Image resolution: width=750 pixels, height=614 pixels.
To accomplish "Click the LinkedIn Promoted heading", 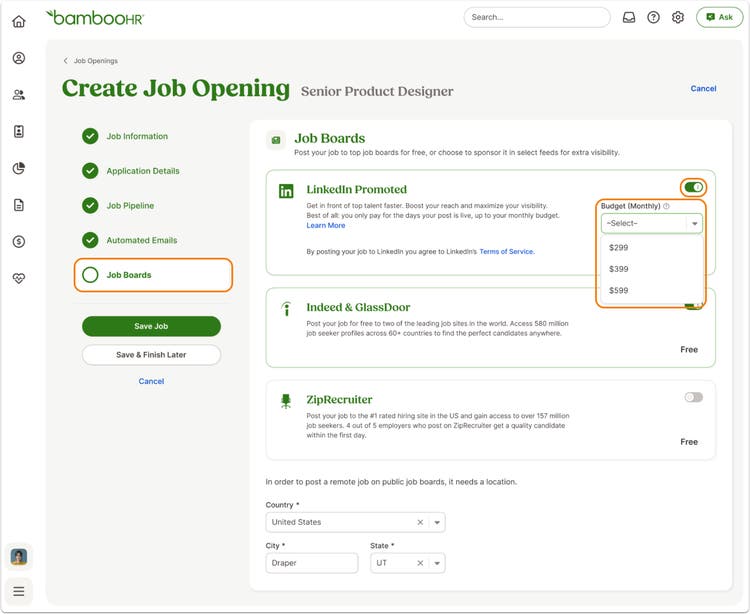I will [x=356, y=189].
